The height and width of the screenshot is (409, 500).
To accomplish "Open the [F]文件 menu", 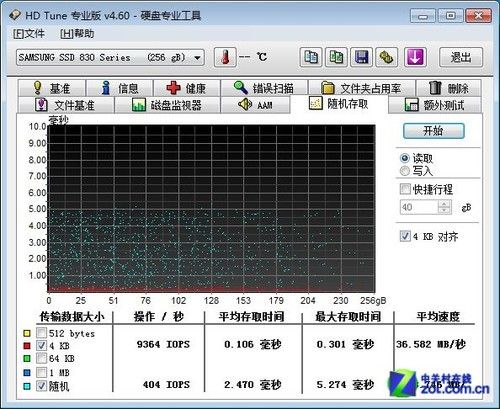I will [x=29, y=34].
